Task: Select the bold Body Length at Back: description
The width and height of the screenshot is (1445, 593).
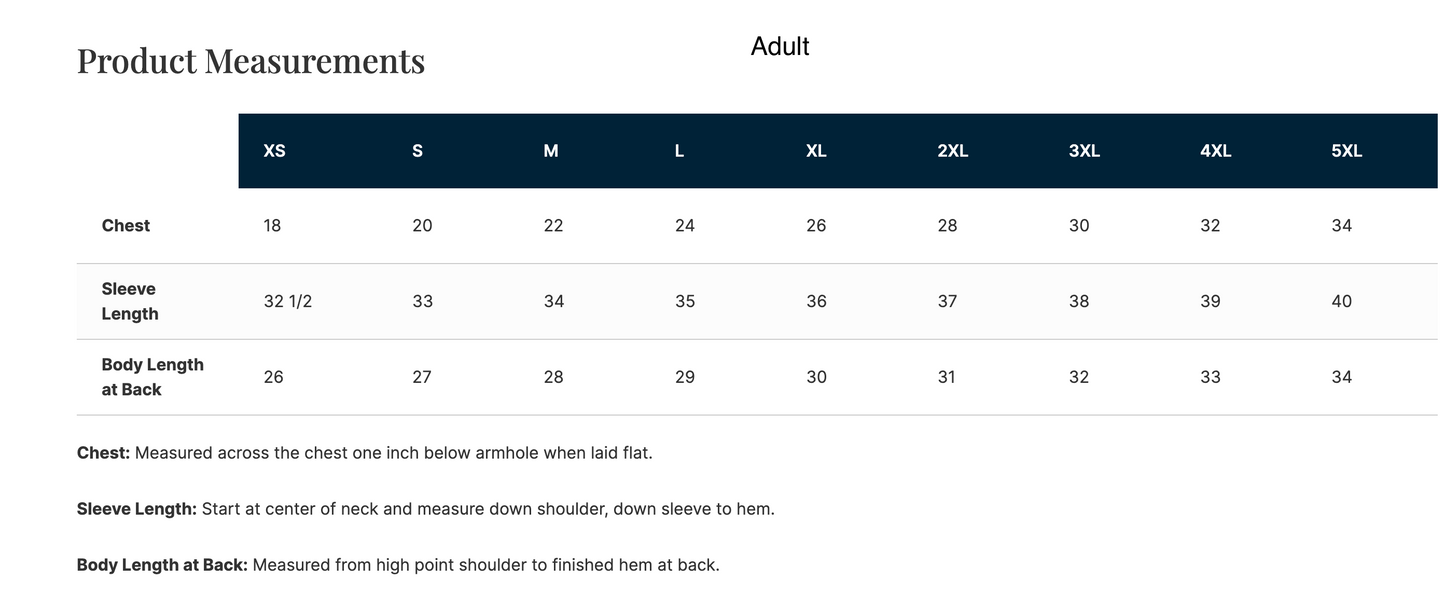Action: (162, 565)
